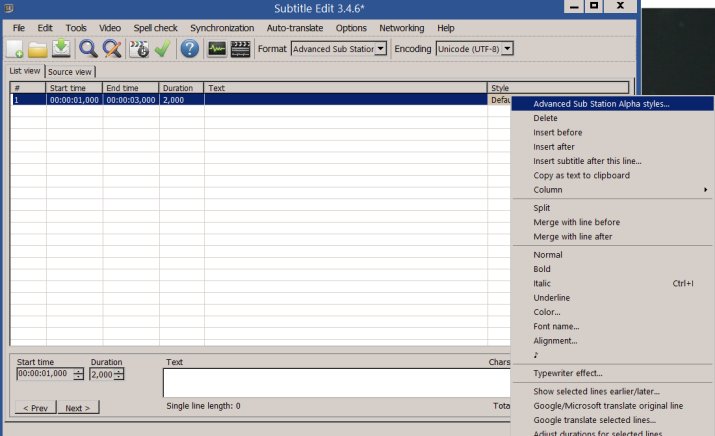Adjust the Duration spinner arrows
The image size is (715, 436).
tap(119, 374)
